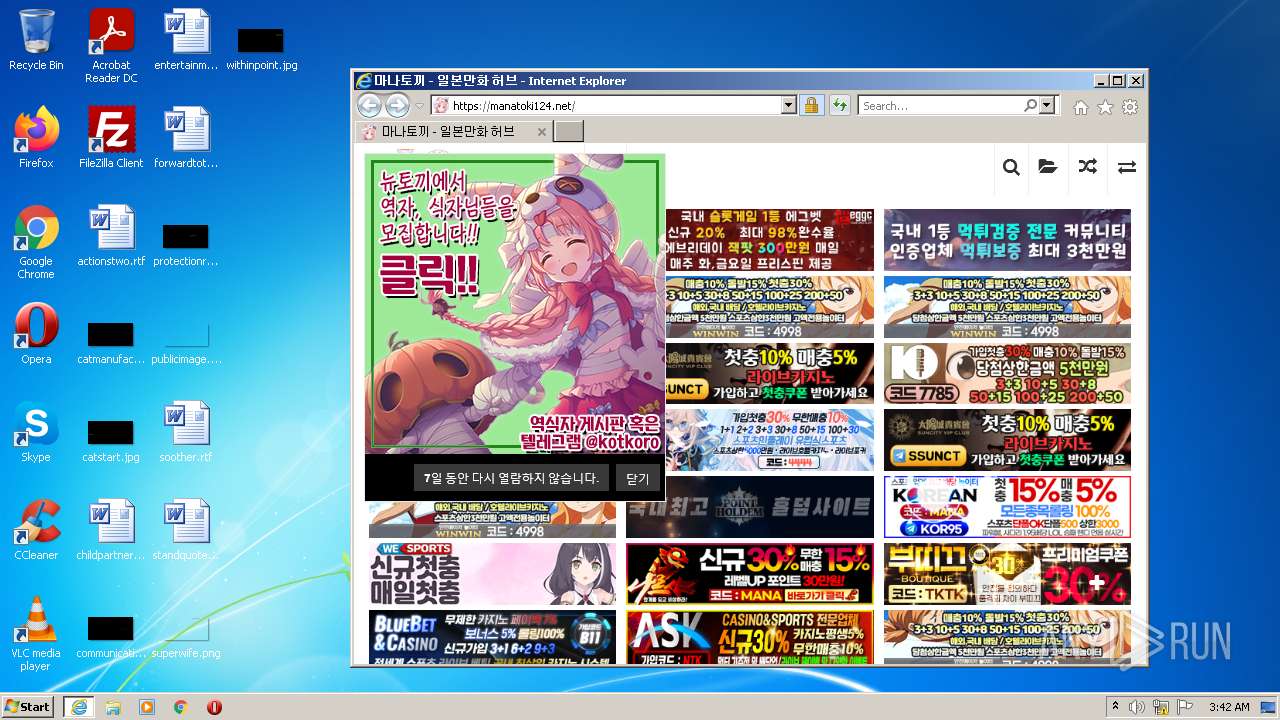Open Recycle Bin desktop icon
Screen dimensions: 1280x720
pyautogui.click(x=36, y=41)
